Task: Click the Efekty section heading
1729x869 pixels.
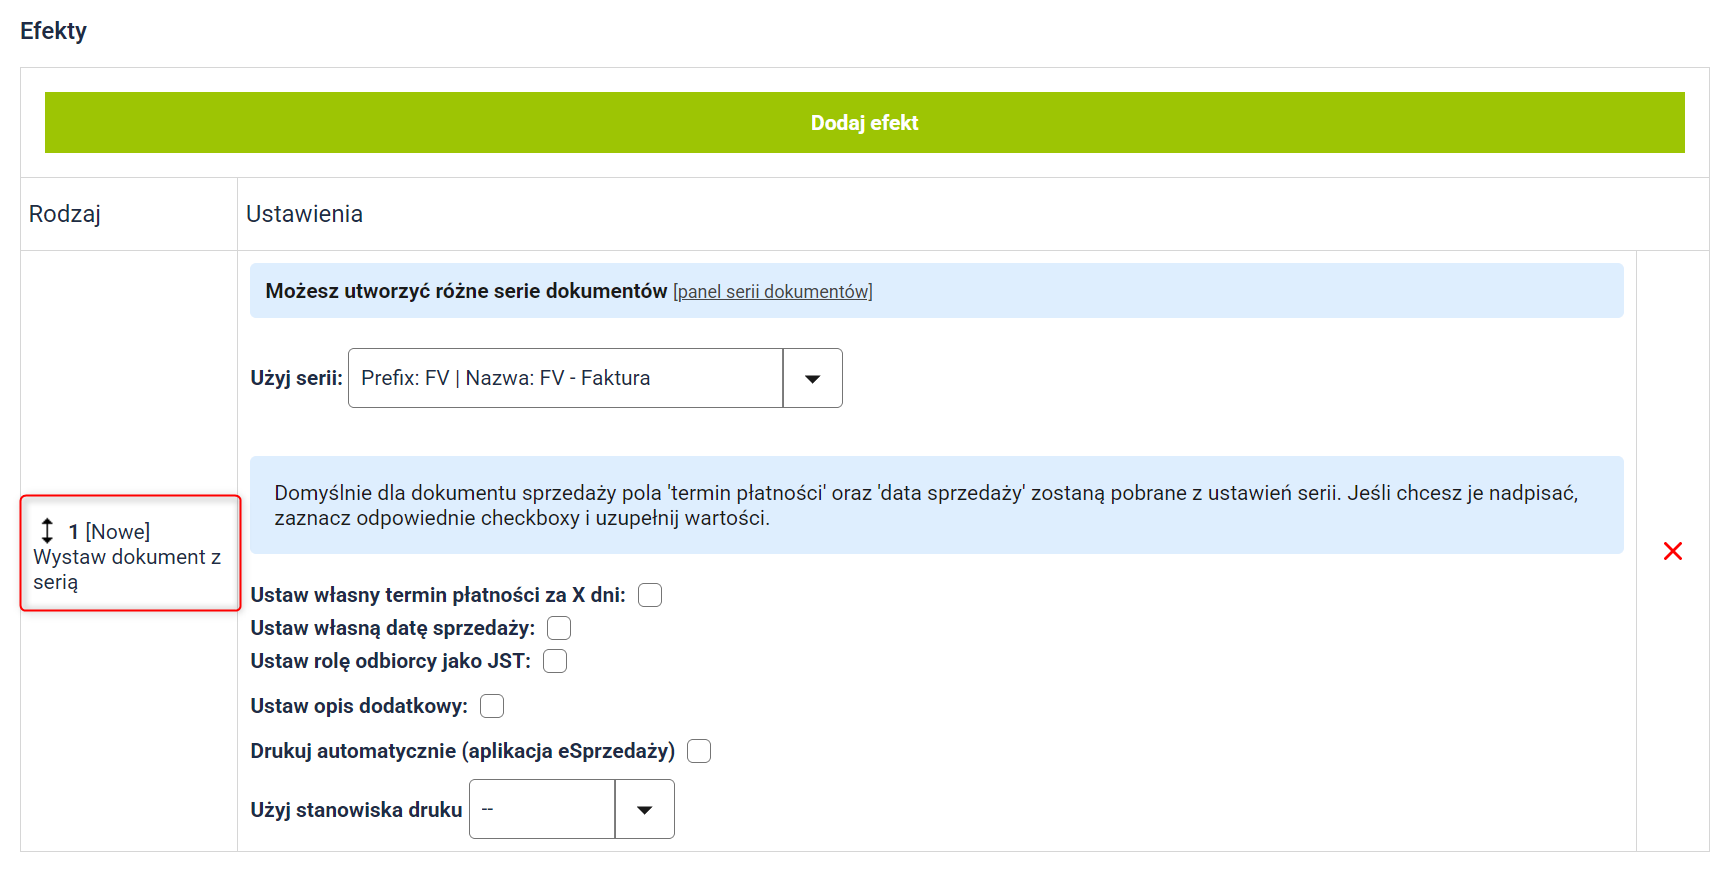Action: [53, 31]
